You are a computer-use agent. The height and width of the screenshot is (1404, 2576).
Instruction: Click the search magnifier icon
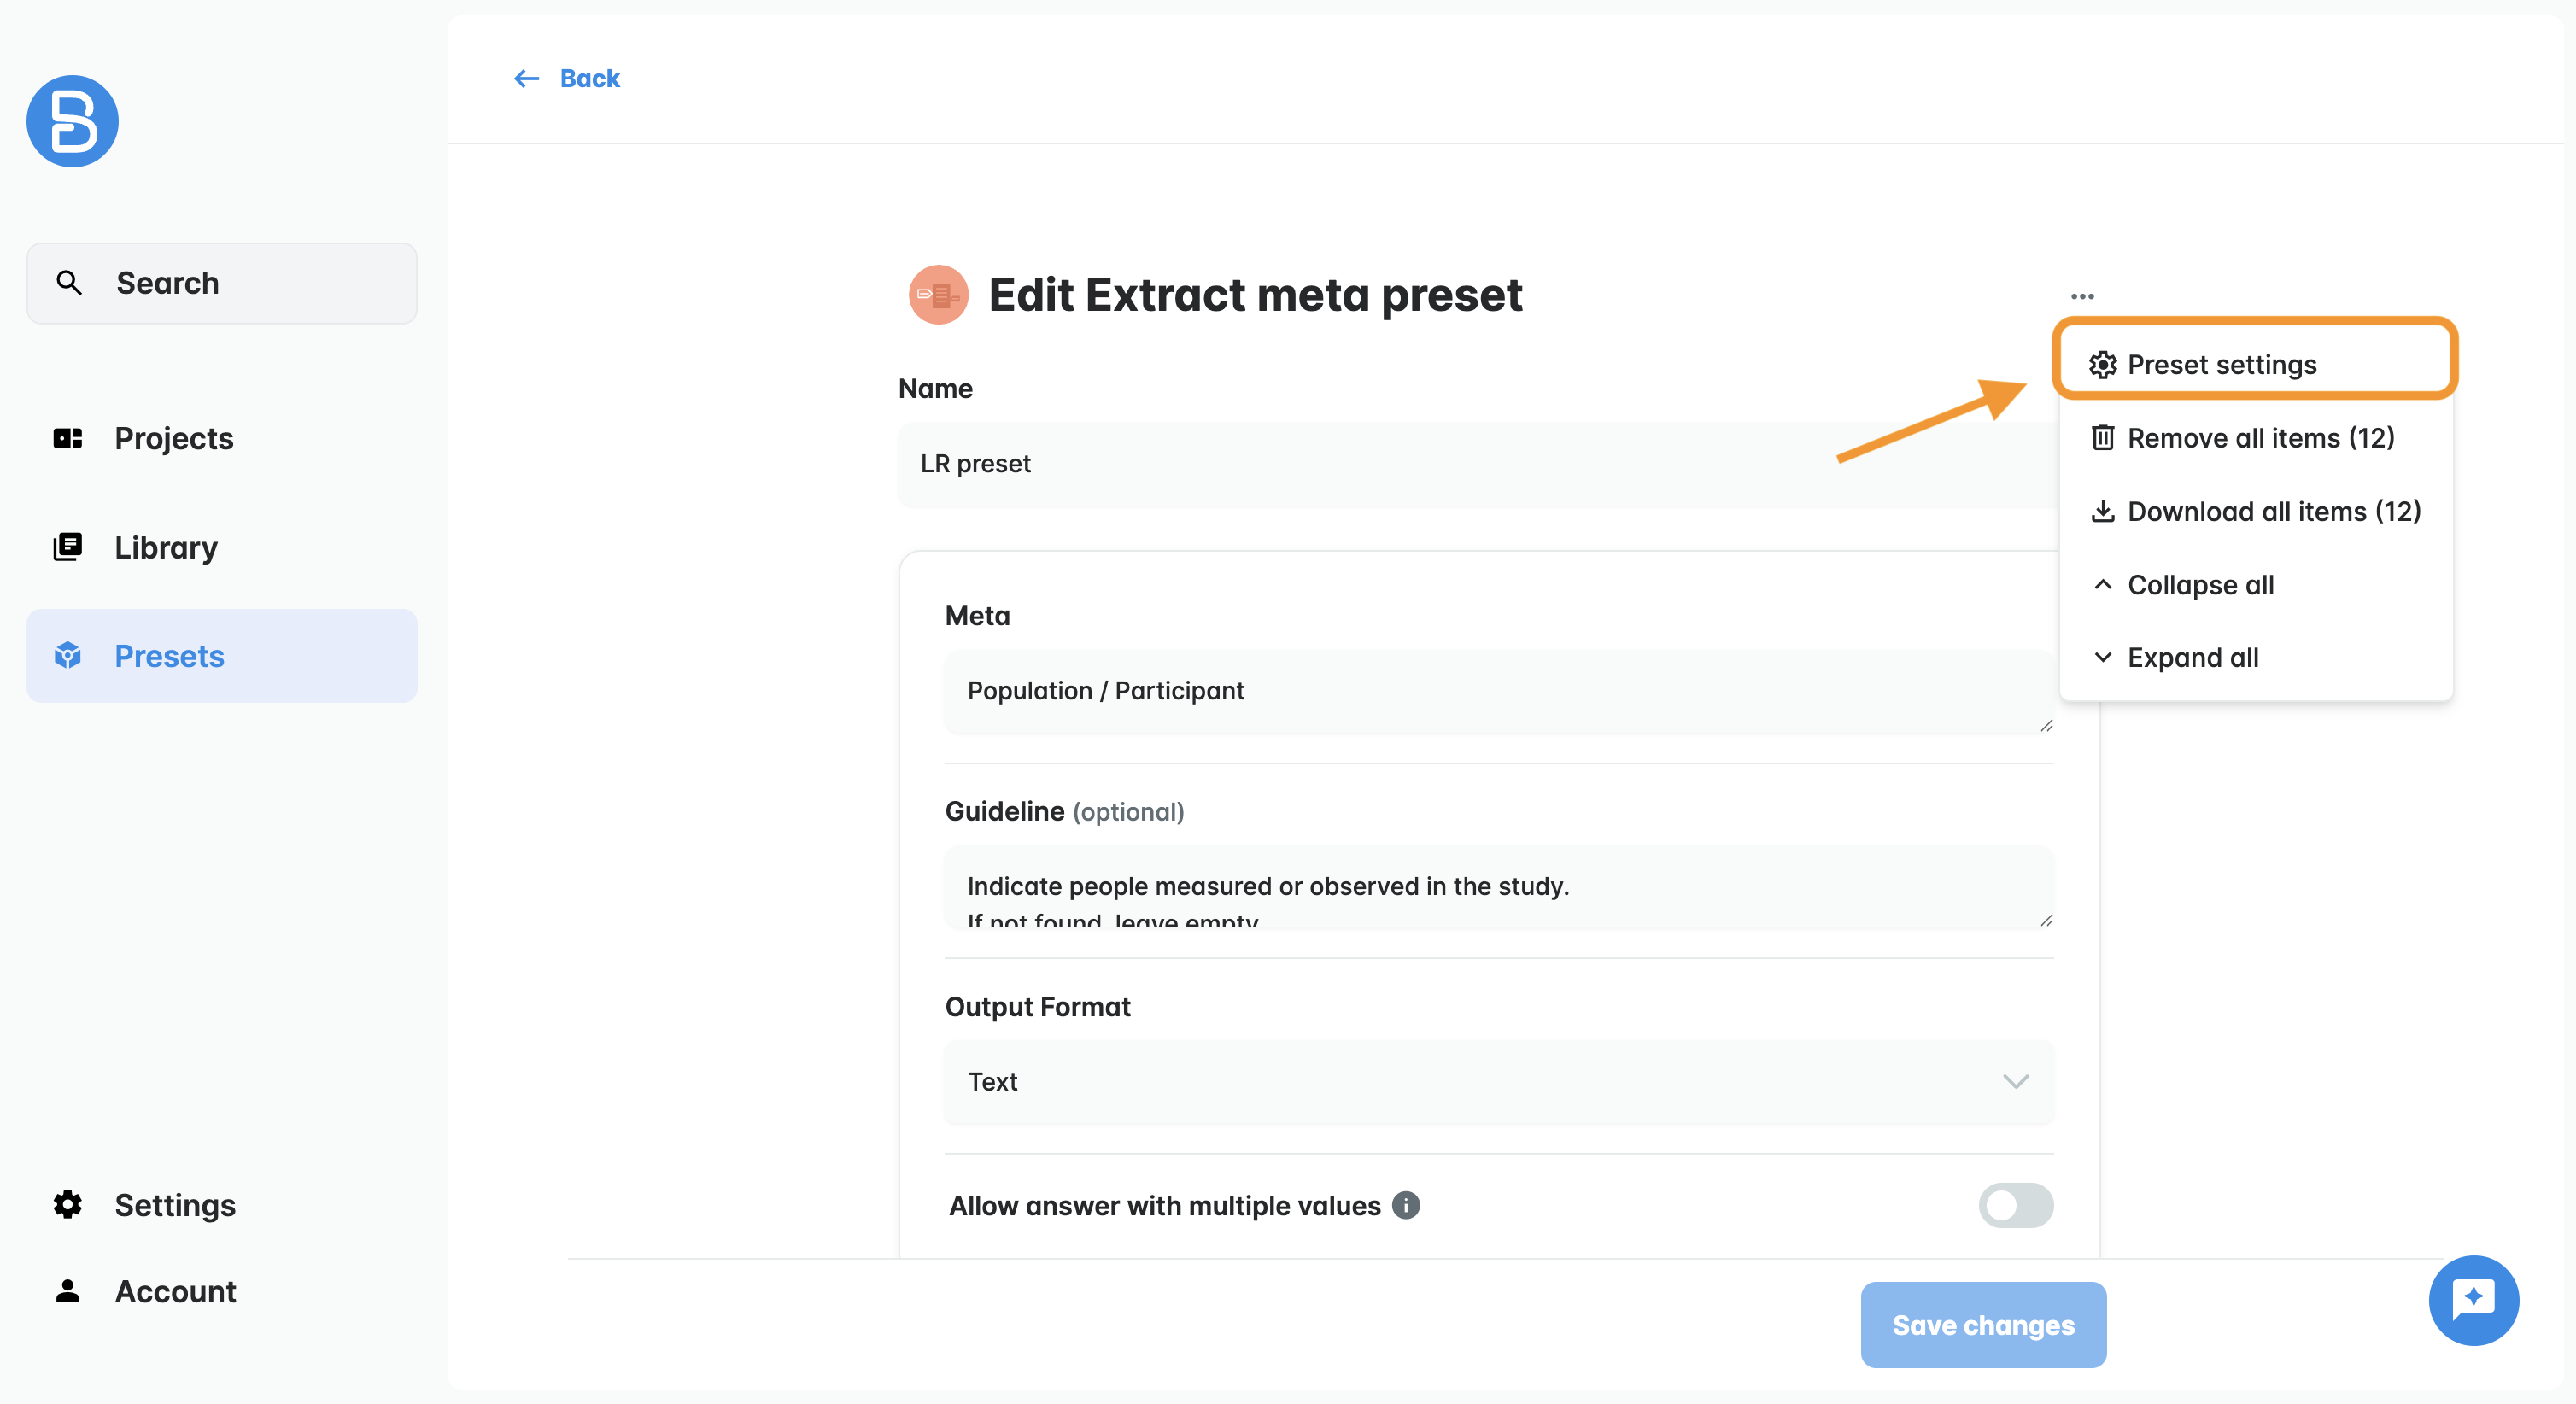(x=69, y=283)
